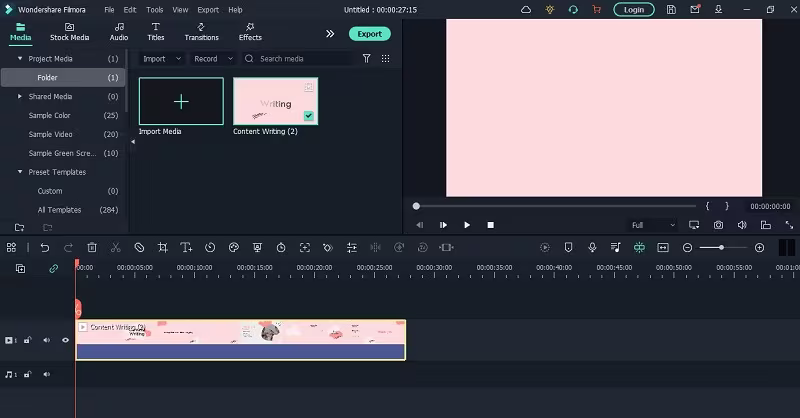This screenshot has width=800, height=418.
Task: Select Sample Video in the library
Action: pos(51,134)
